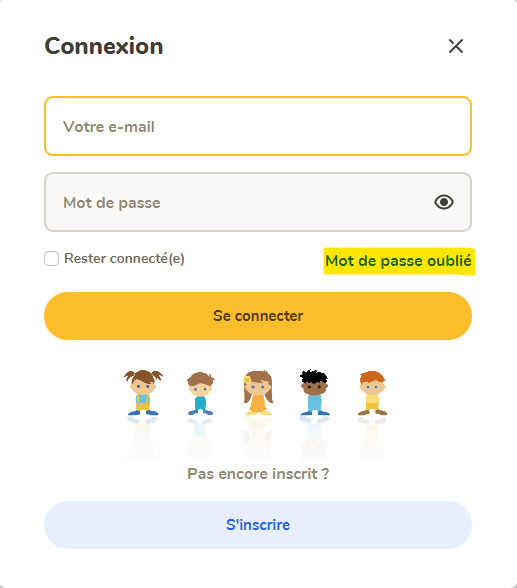Image resolution: width=517 pixels, height=588 pixels.
Task: Select the red-haired boy in yellow avatar
Action: pyautogui.click(x=372, y=393)
